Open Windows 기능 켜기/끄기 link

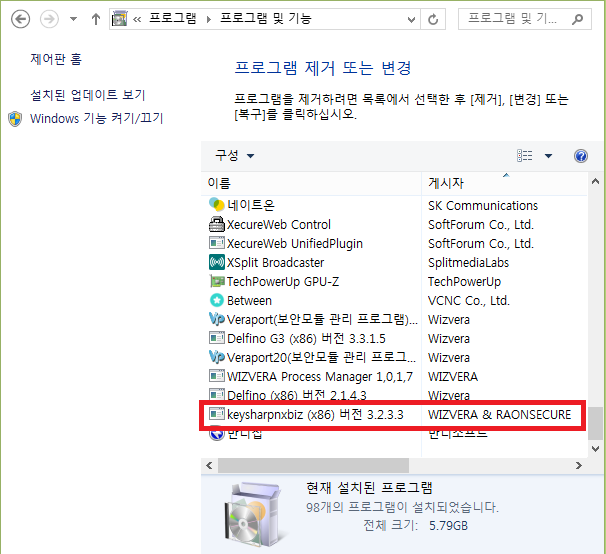click(x=97, y=118)
